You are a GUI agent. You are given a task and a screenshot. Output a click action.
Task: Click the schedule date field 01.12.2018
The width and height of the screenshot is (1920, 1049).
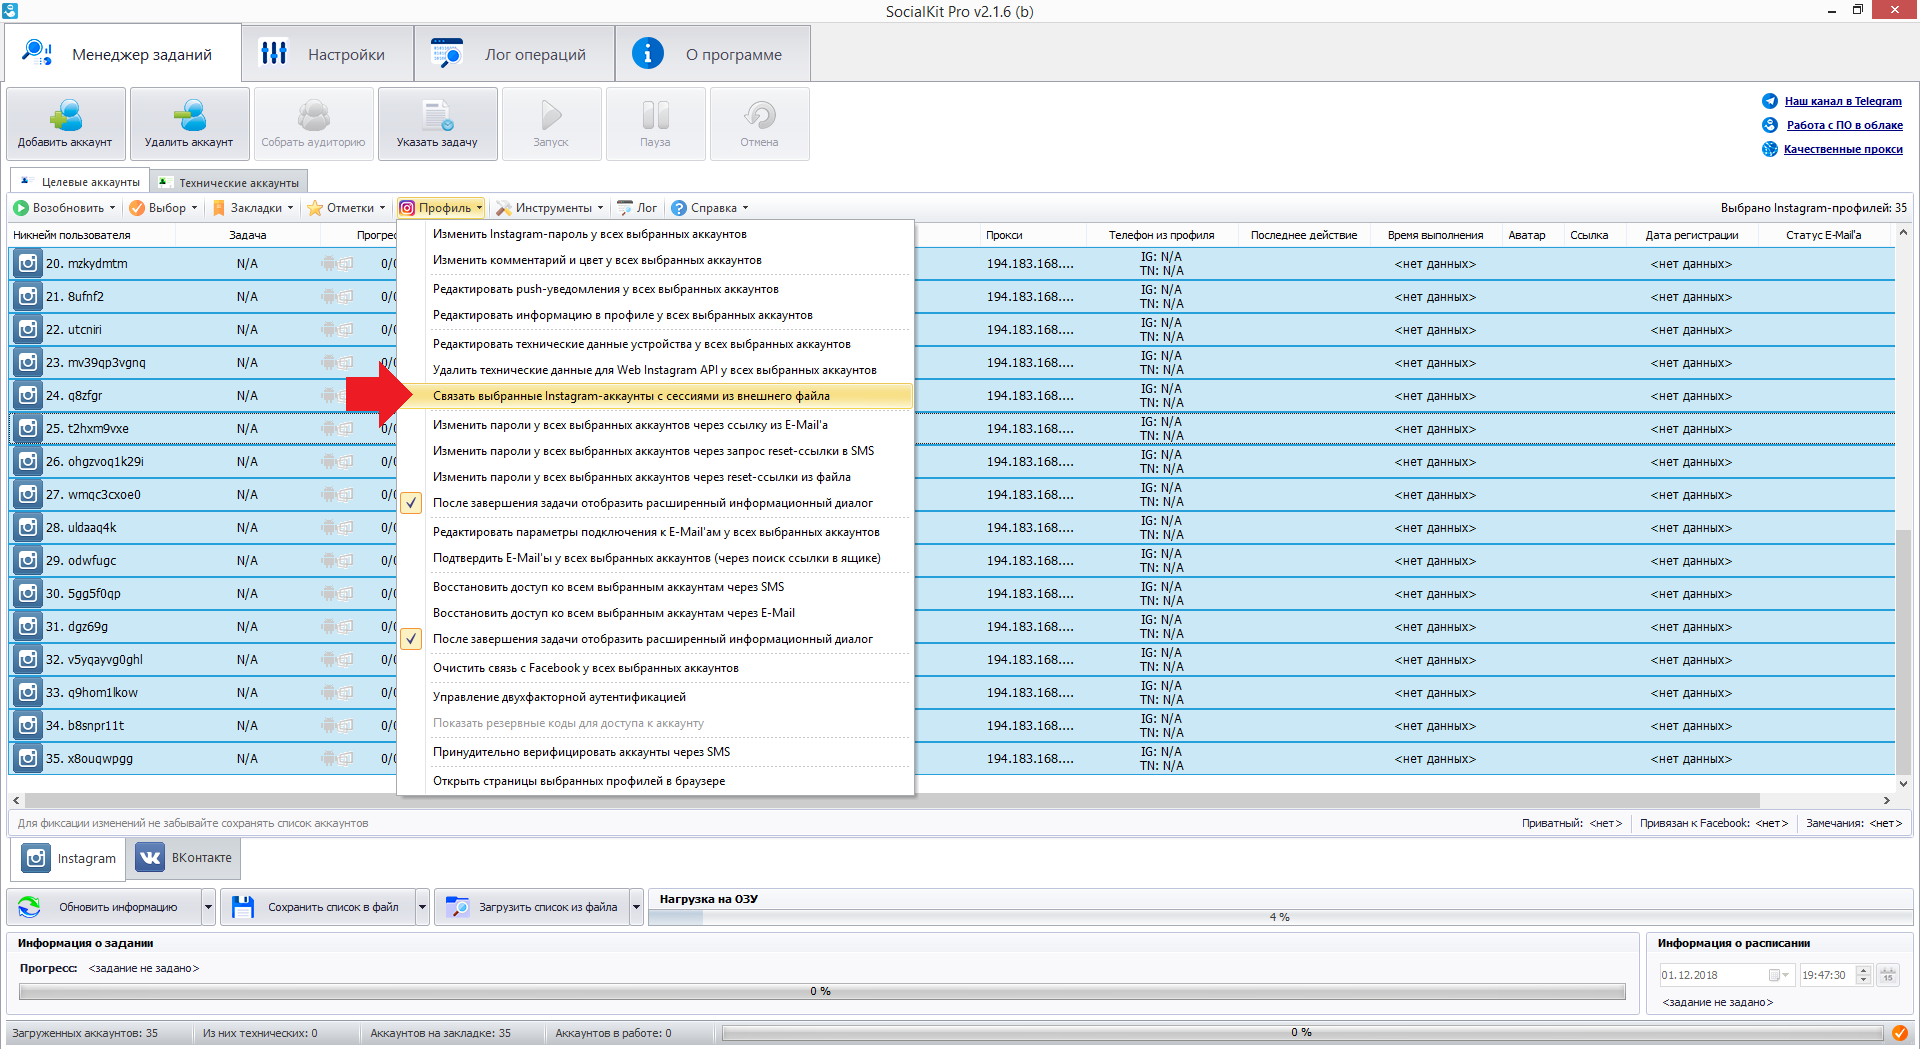click(x=1727, y=975)
